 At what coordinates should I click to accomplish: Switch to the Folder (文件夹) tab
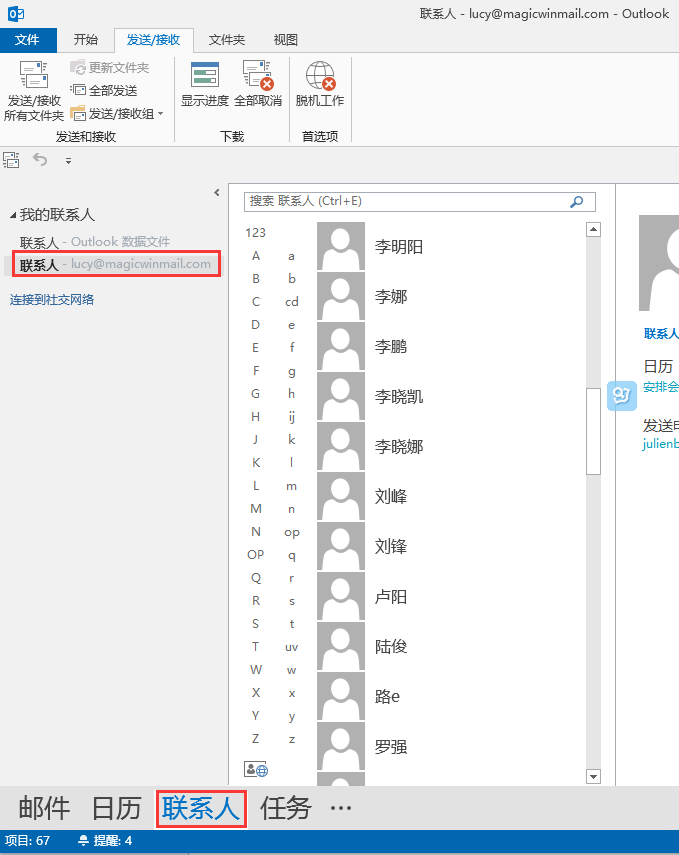click(x=226, y=40)
